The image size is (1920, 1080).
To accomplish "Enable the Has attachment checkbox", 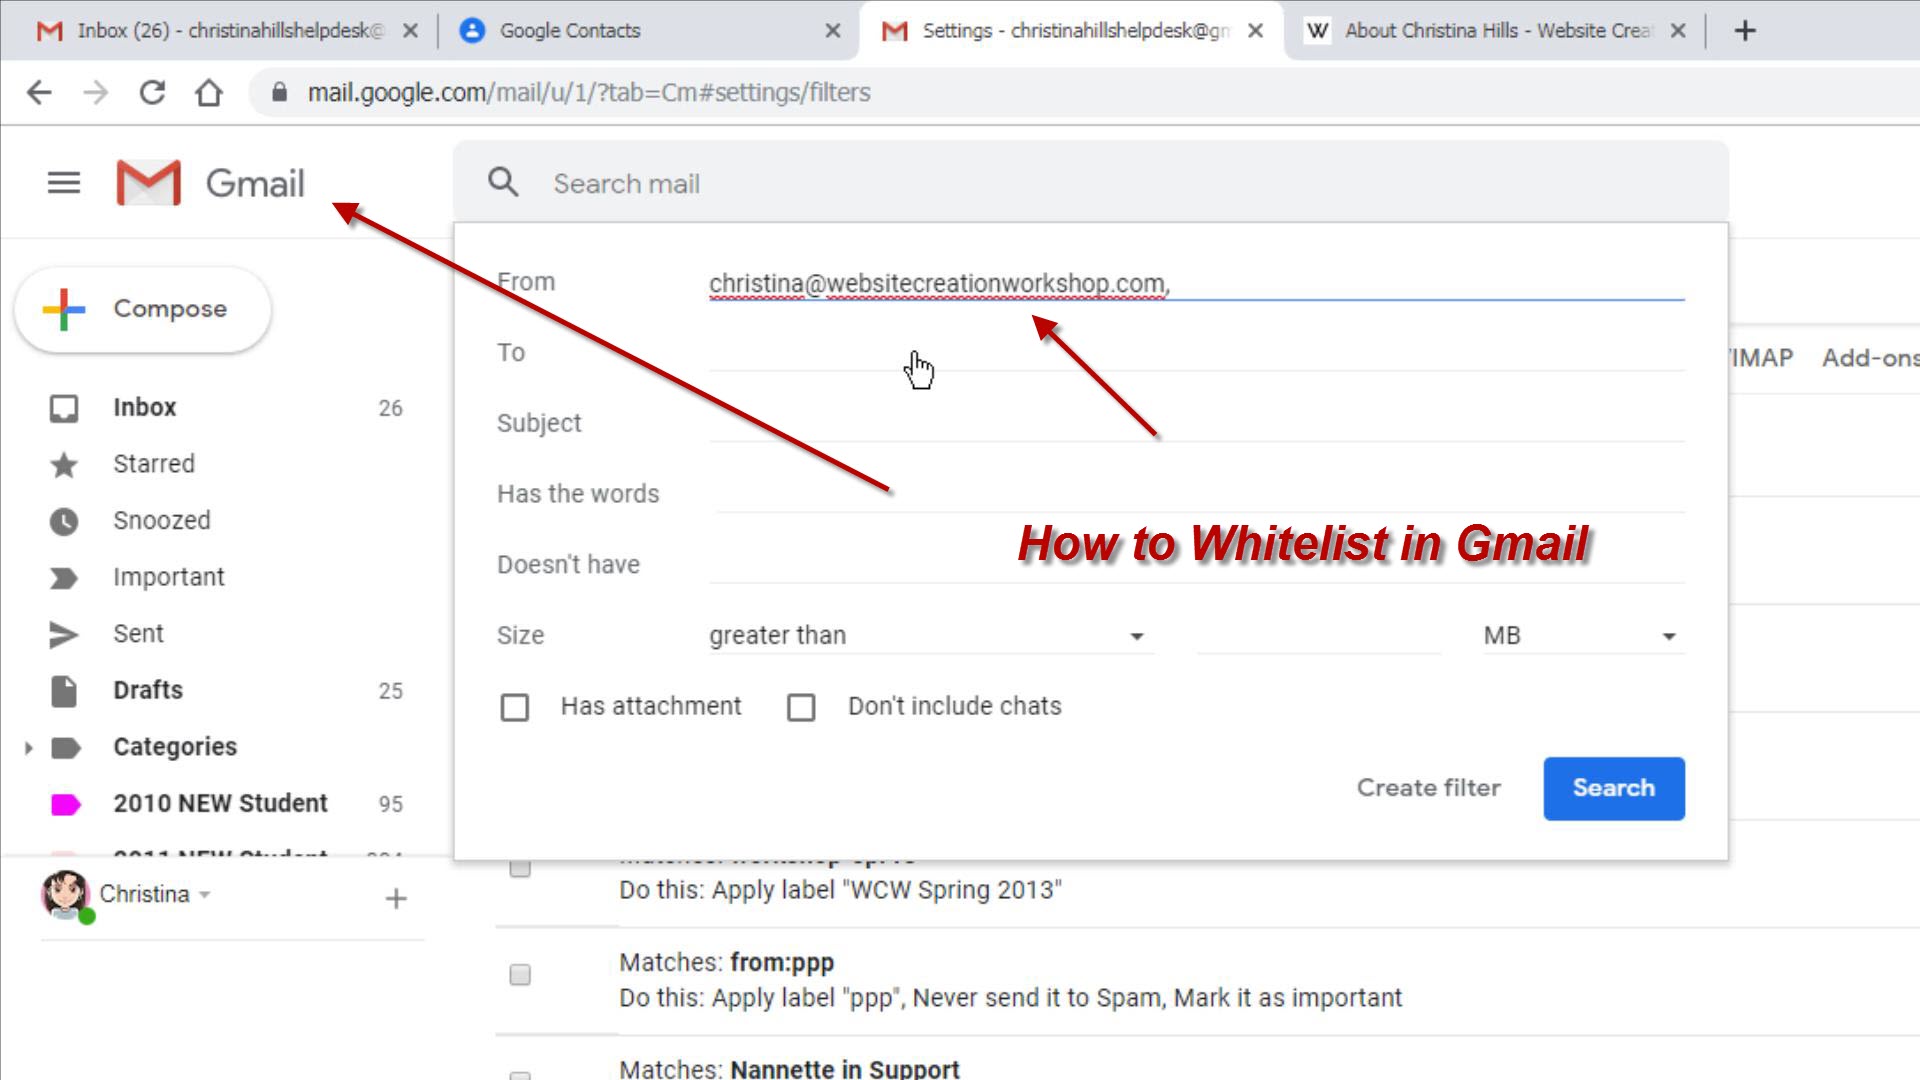I will pos(514,707).
